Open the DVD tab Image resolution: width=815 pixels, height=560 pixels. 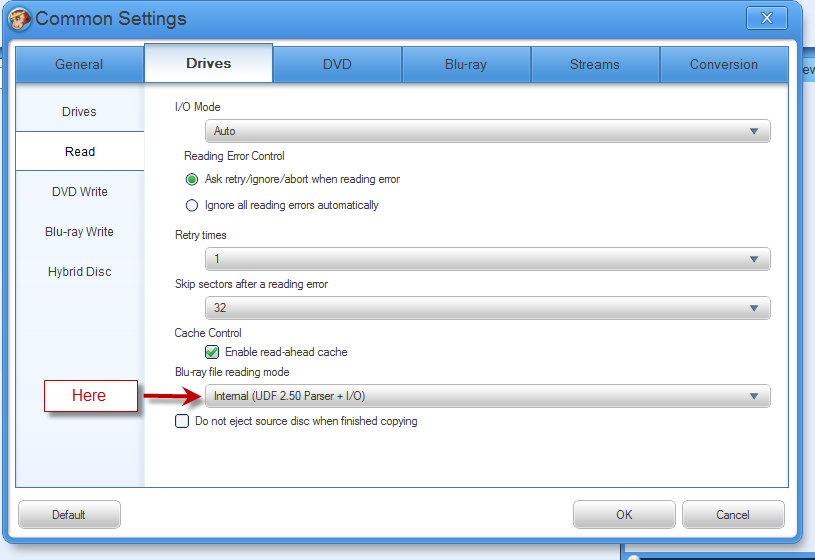[337, 64]
